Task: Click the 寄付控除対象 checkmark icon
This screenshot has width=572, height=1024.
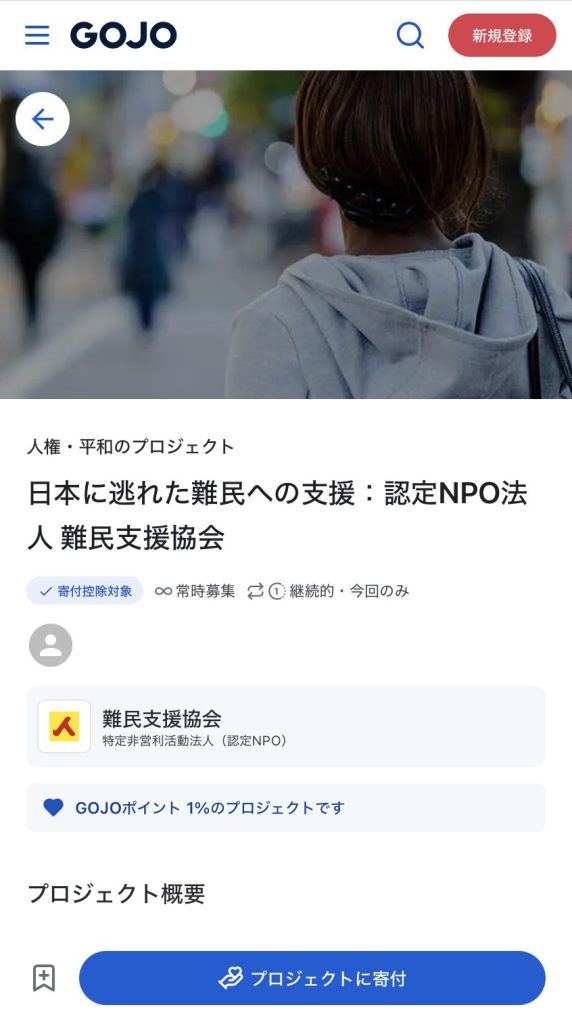Action: click(x=46, y=592)
